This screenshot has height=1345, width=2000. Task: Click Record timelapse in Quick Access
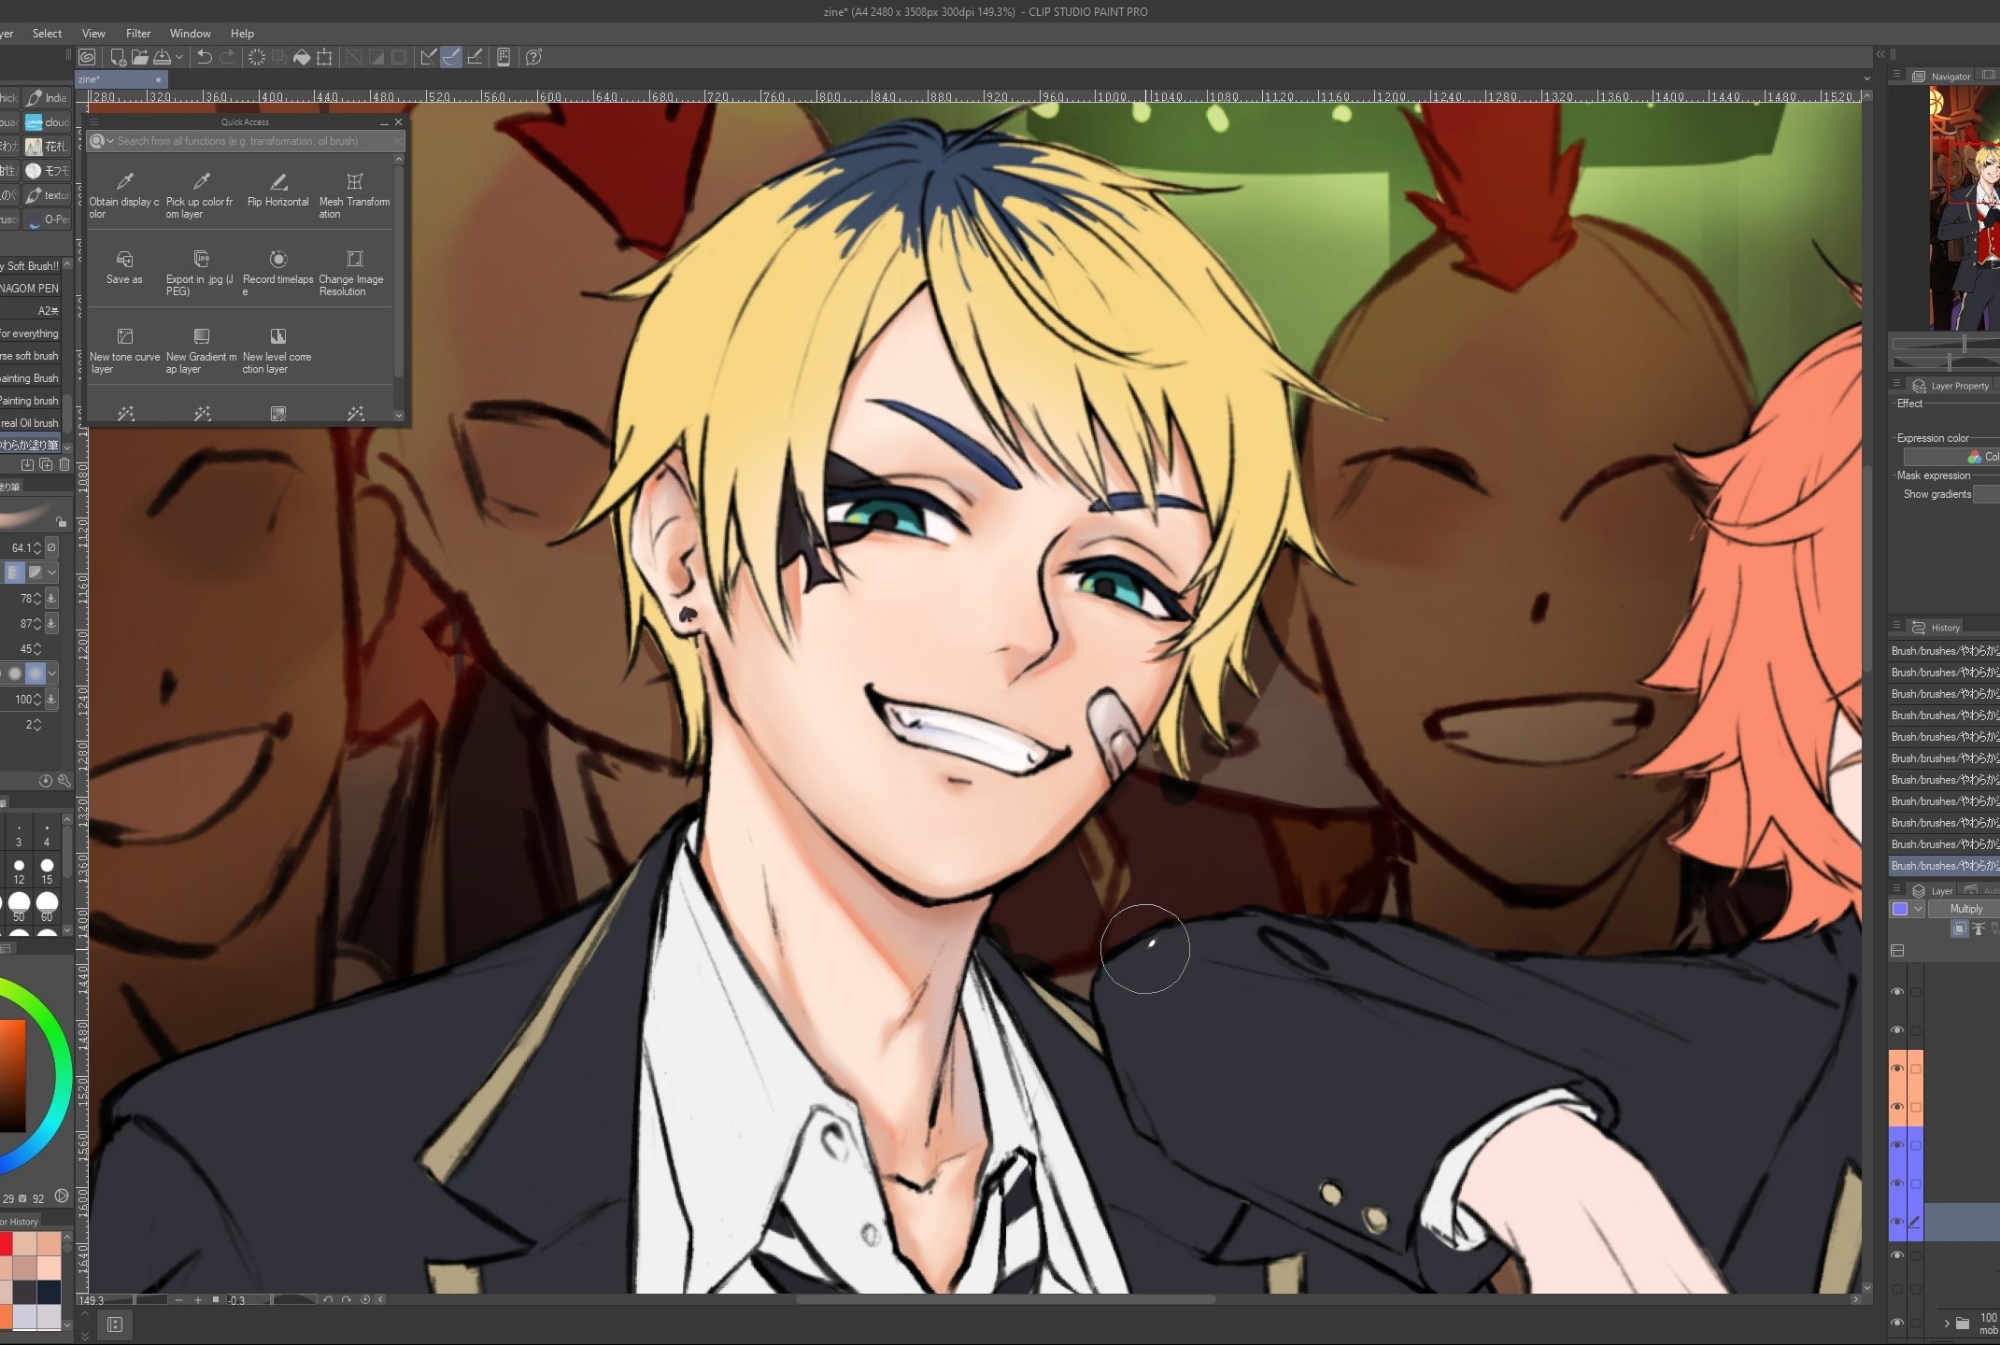(x=278, y=268)
